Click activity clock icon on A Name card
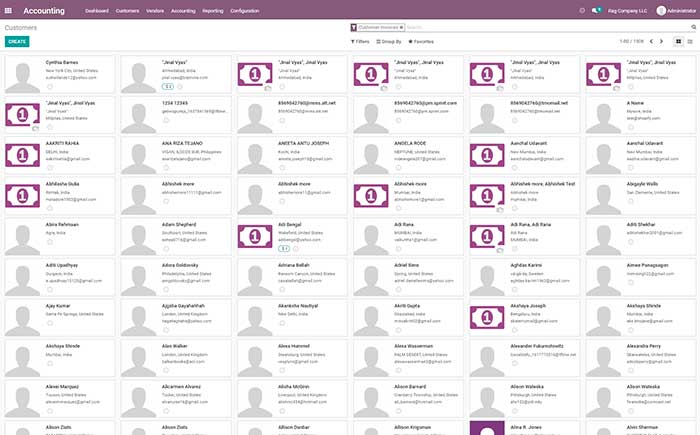700x435 pixels. click(x=631, y=127)
